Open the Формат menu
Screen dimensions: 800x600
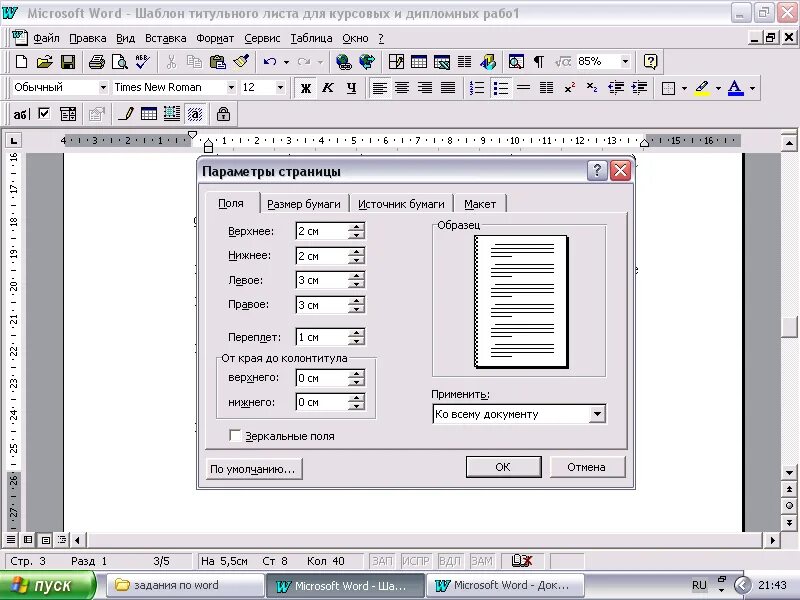tap(215, 38)
